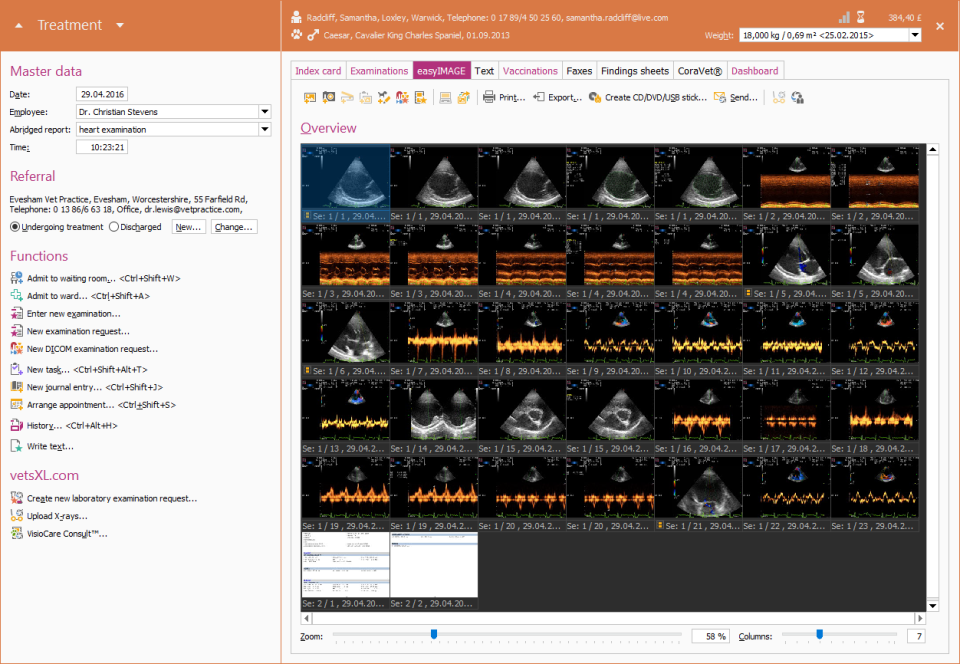Switch to the Examinations tab

[379, 71]
